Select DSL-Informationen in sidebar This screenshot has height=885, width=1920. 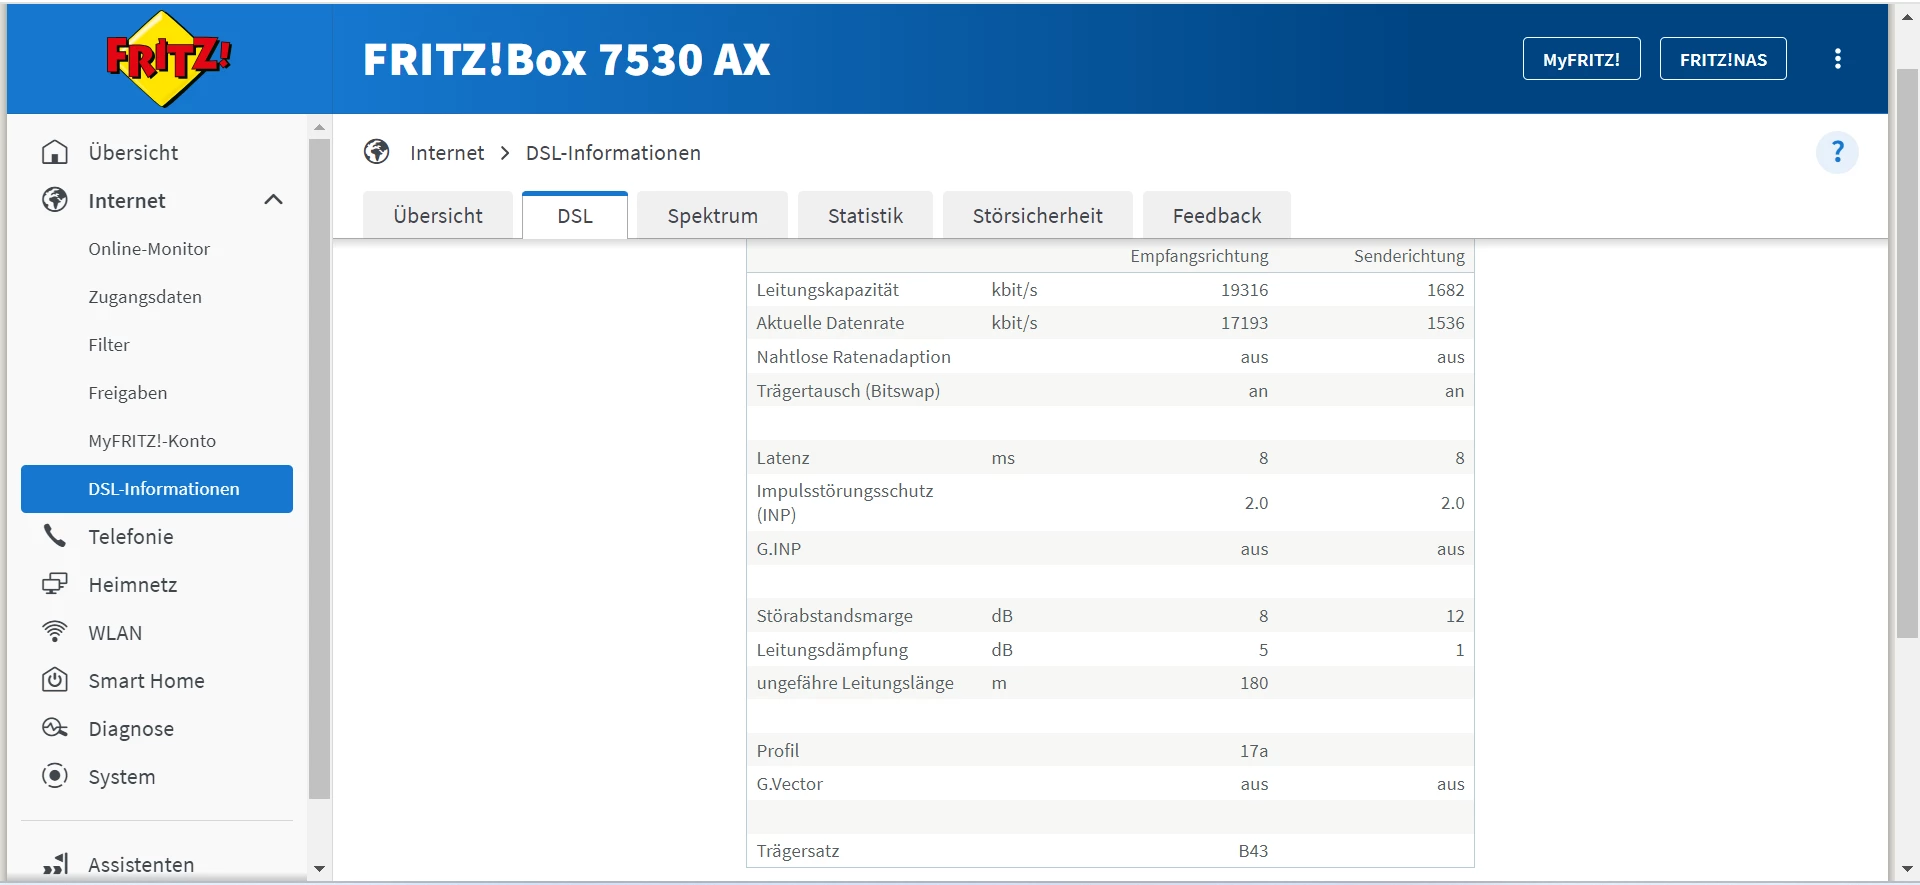click(157, 489)
